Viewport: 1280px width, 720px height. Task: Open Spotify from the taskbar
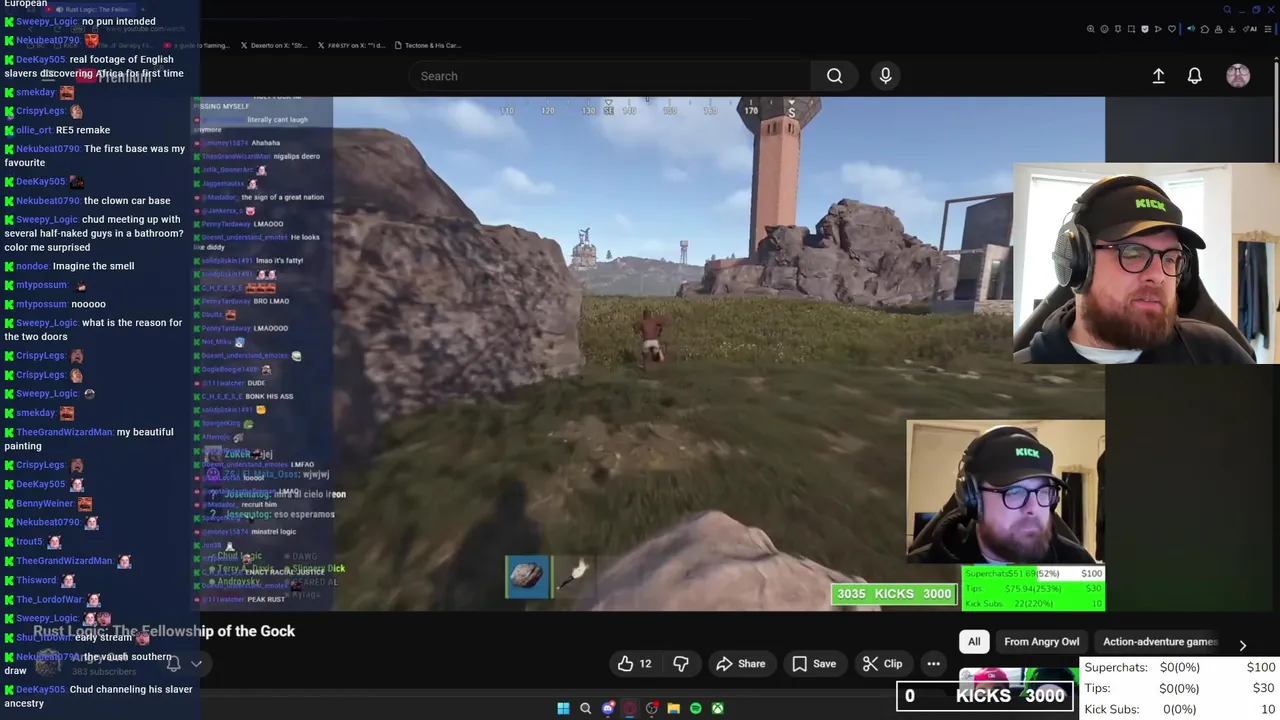[696, 709]
